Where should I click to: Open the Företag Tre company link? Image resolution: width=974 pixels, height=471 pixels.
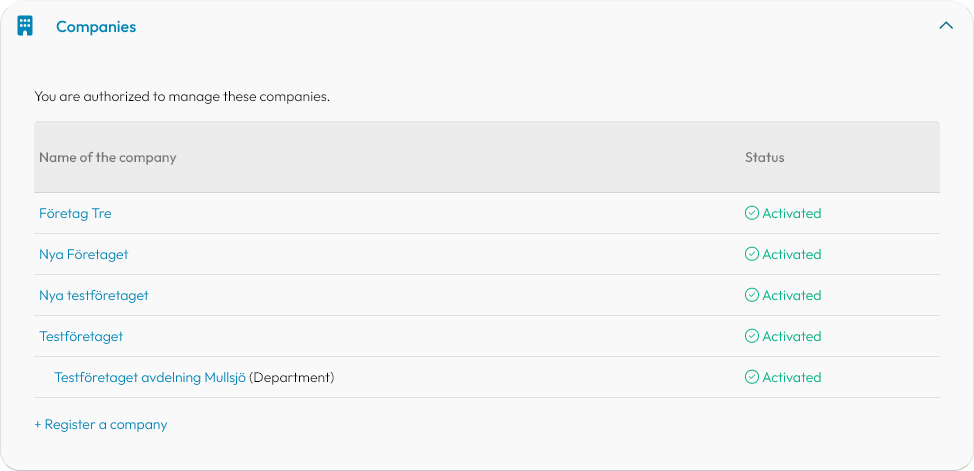(x=75, y=213)
